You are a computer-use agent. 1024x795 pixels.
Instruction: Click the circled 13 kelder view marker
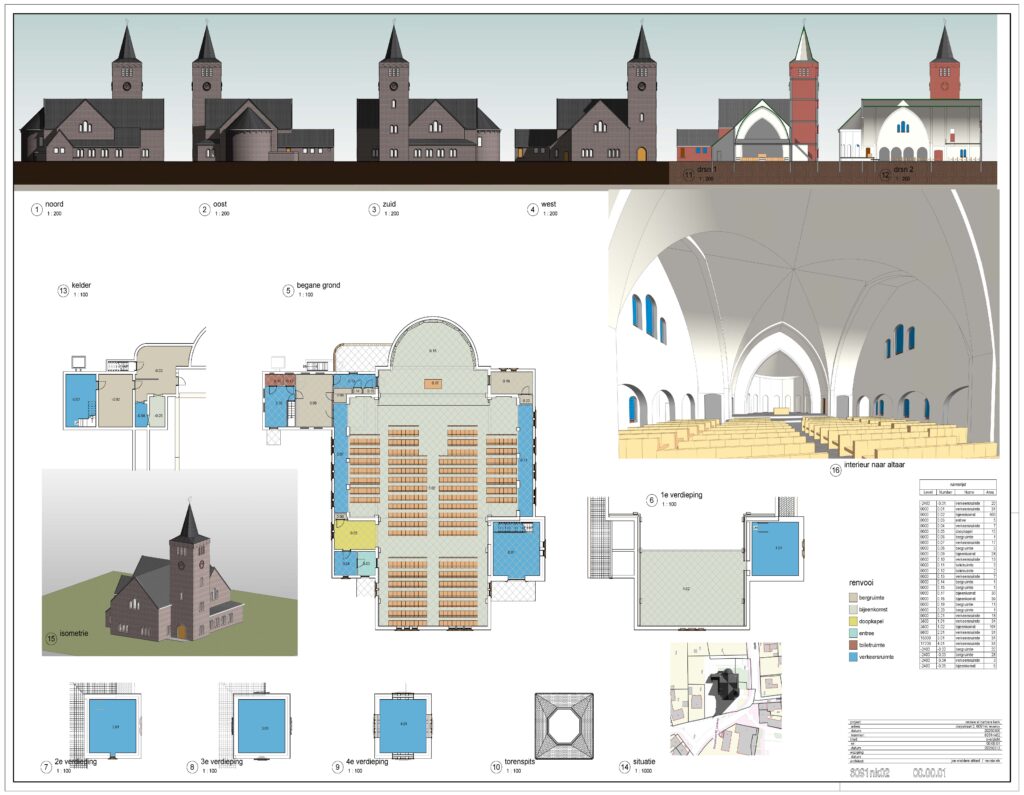coord(62,291)
